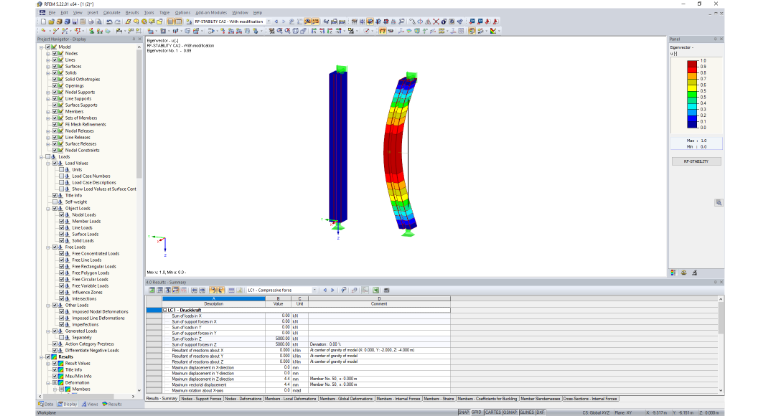
Task: Open the Add-on Modules menu
Action: click(211, 13)
